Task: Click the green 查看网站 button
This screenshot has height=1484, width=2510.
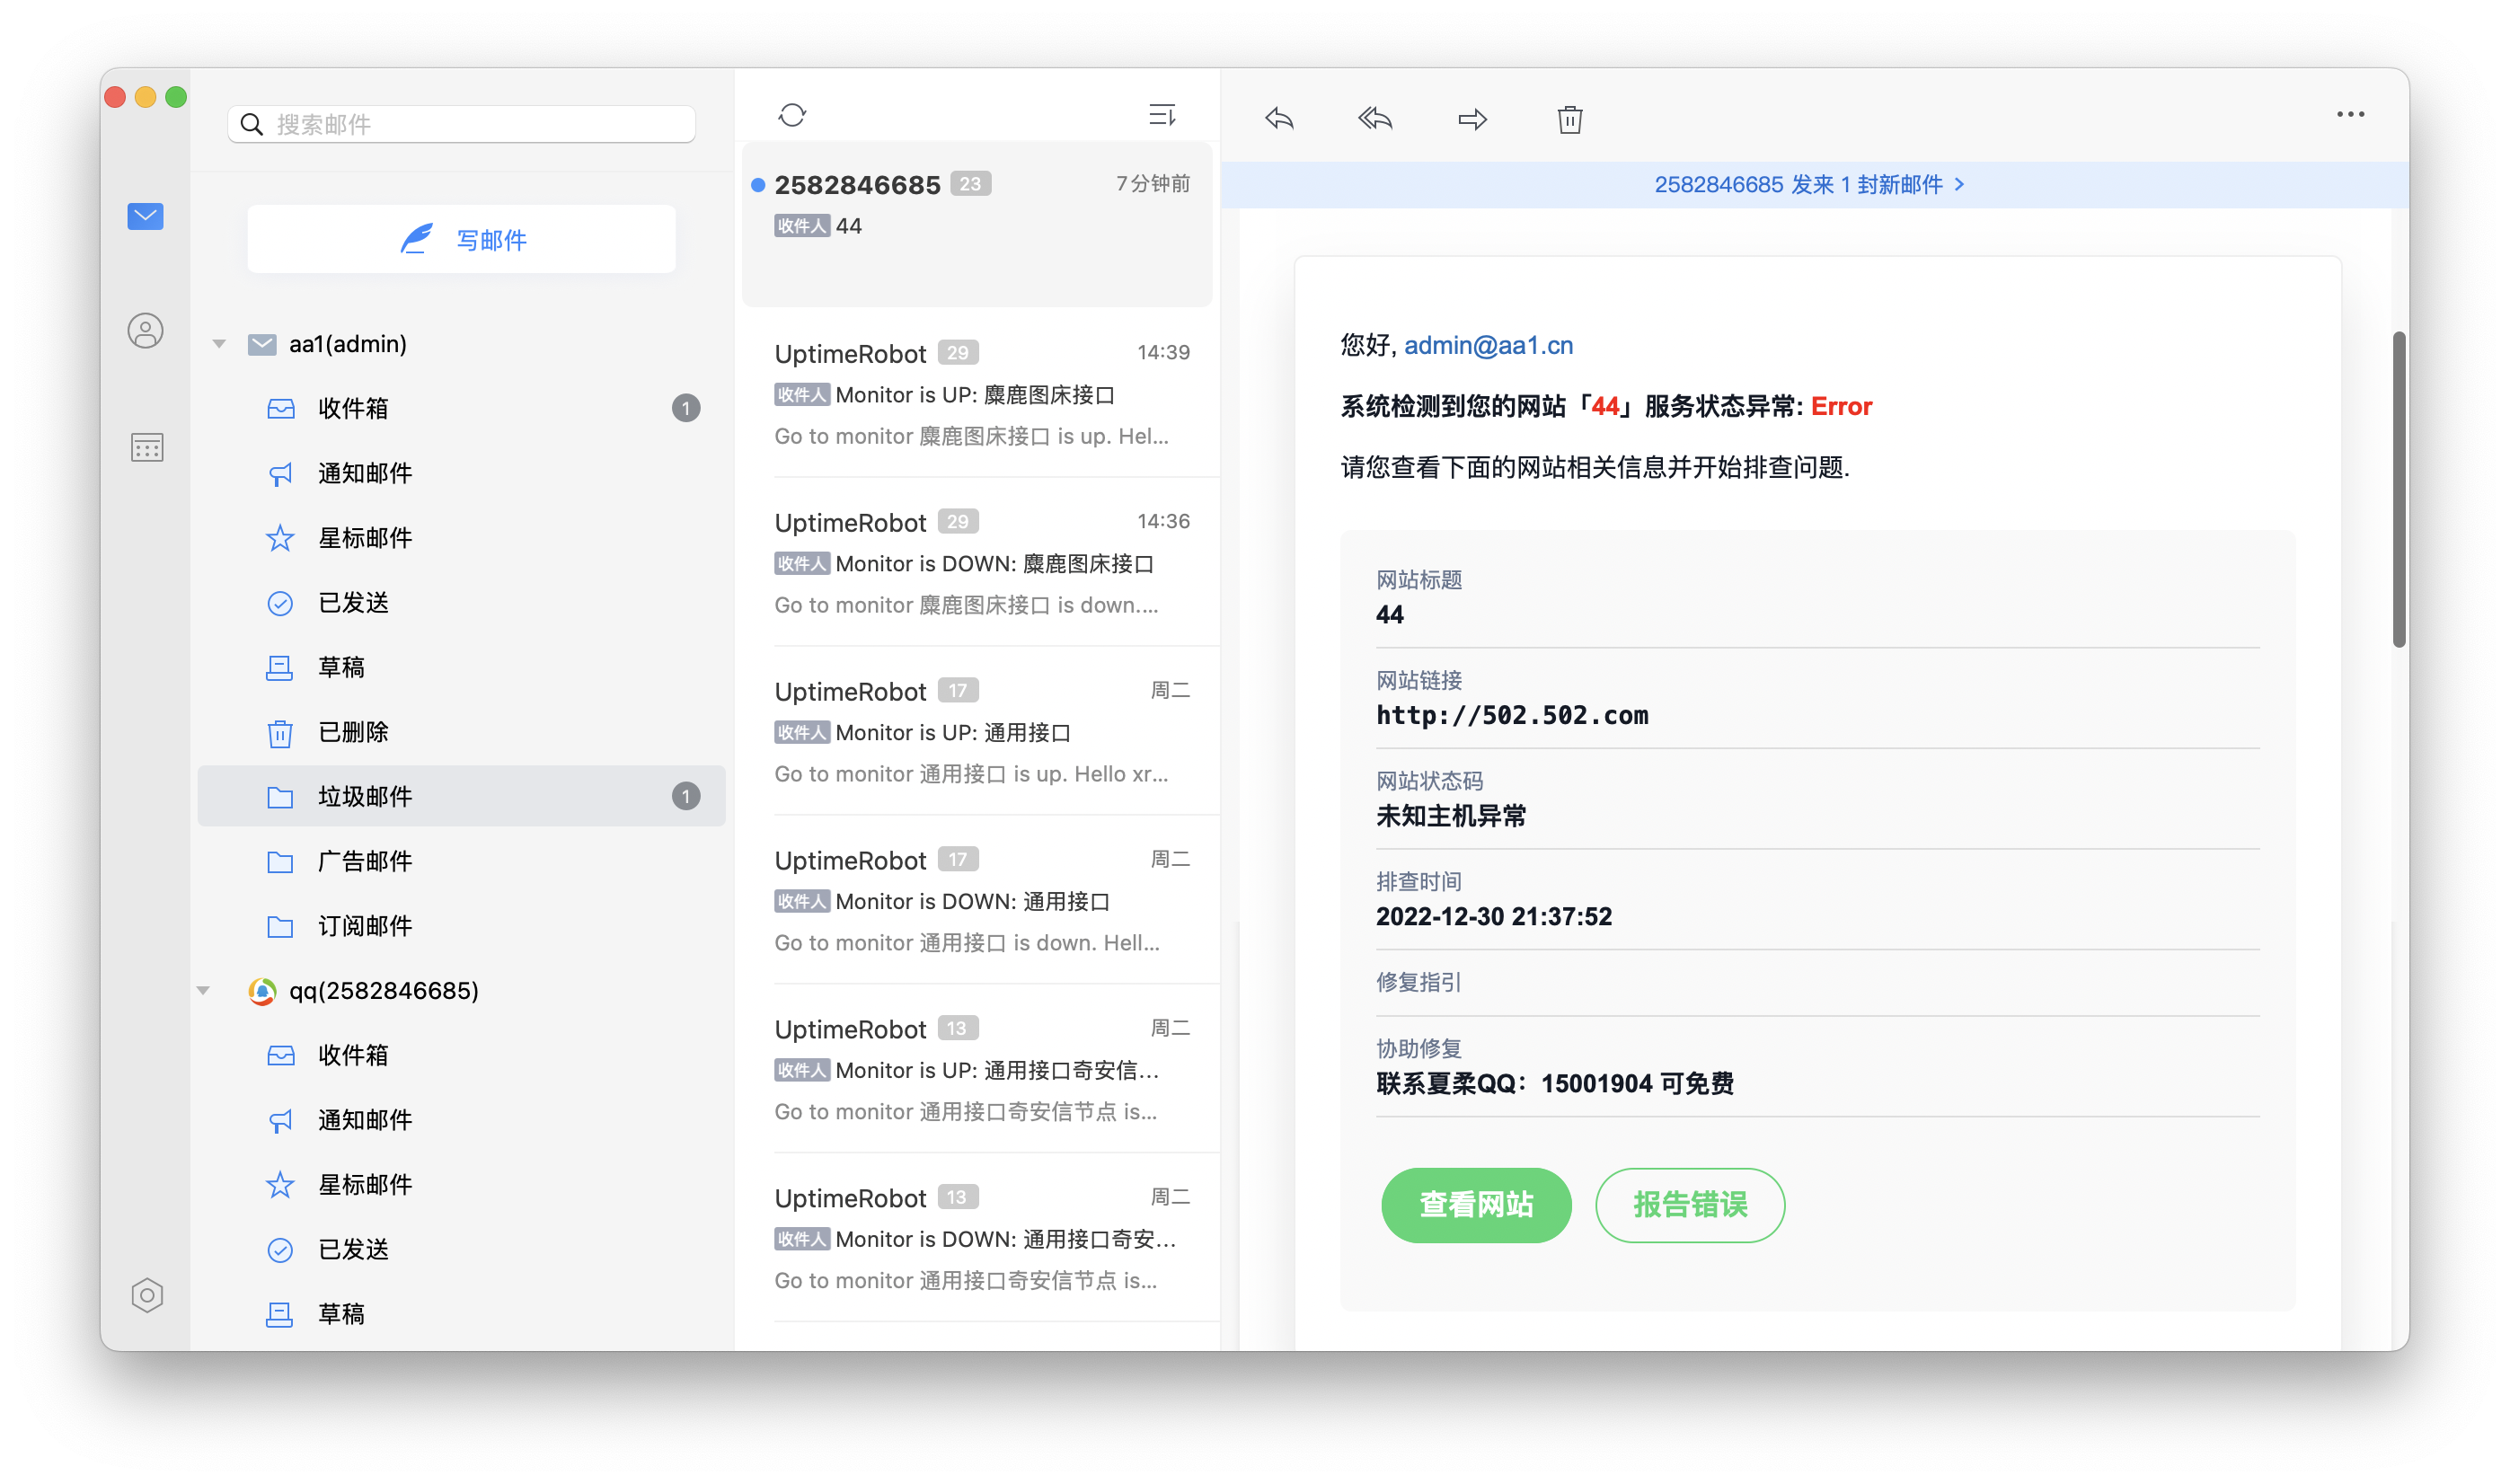Action: (x=1475, y=1205)
